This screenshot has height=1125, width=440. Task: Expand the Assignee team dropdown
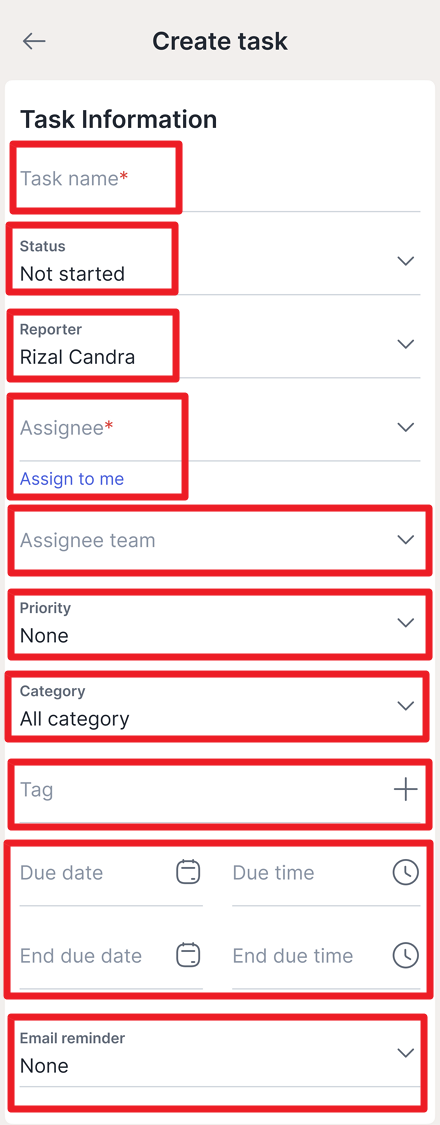(x=220, y=540)
